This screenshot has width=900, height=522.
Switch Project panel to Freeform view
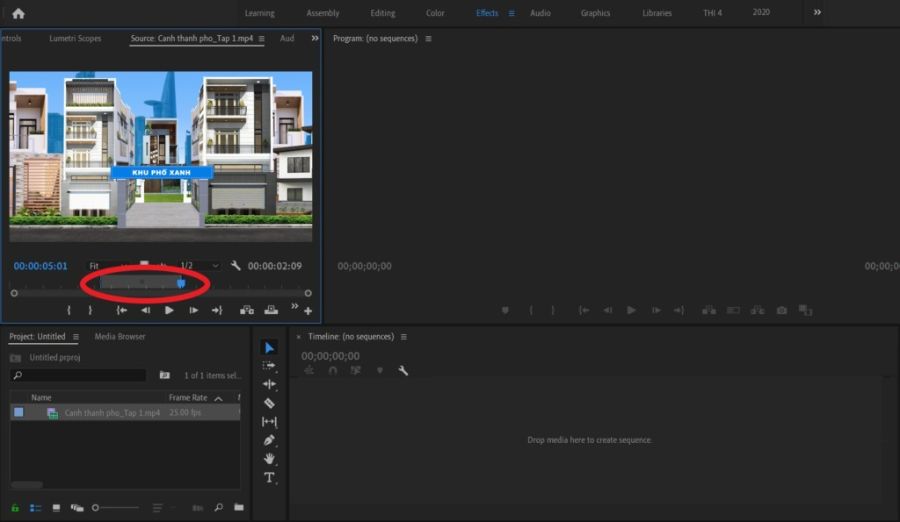[77, 508]
